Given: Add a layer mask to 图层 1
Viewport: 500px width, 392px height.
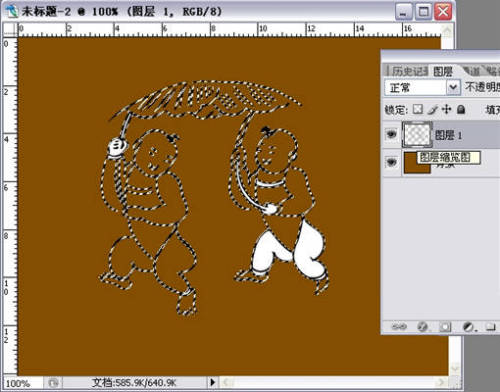Looking at the screenshot, I should click(445, 327).
